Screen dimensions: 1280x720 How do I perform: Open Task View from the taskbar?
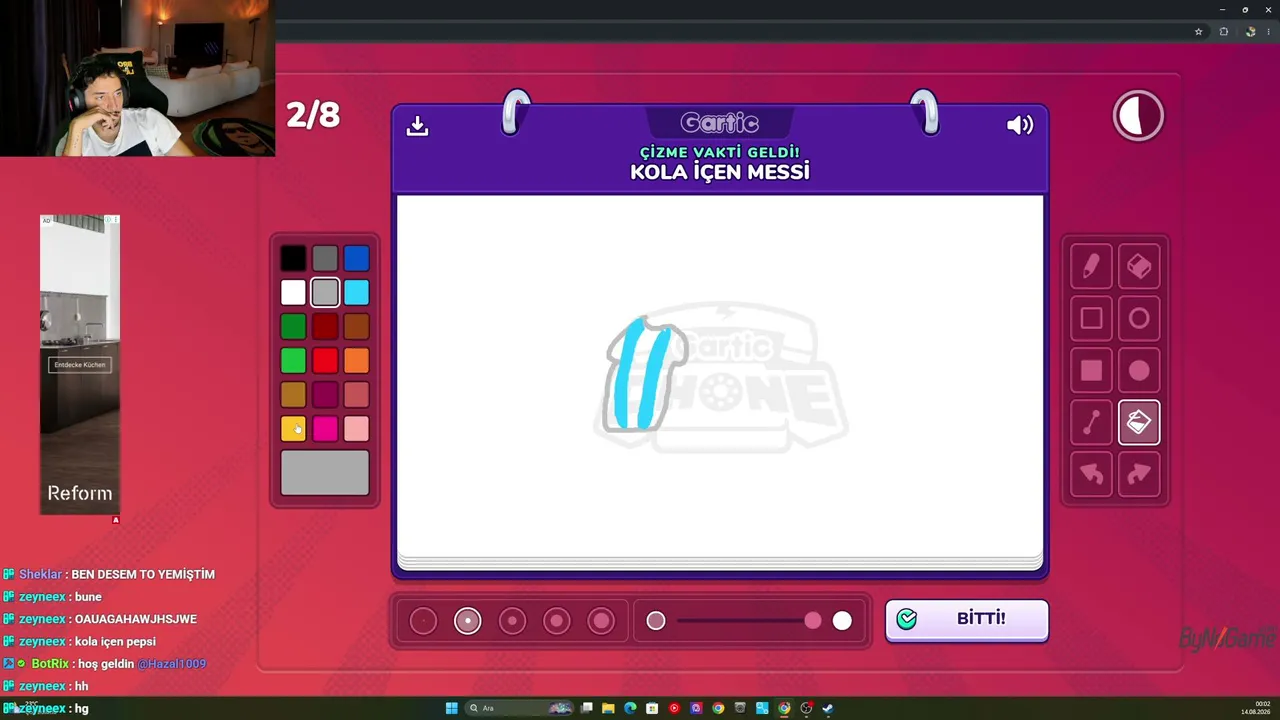coord(587,708)
